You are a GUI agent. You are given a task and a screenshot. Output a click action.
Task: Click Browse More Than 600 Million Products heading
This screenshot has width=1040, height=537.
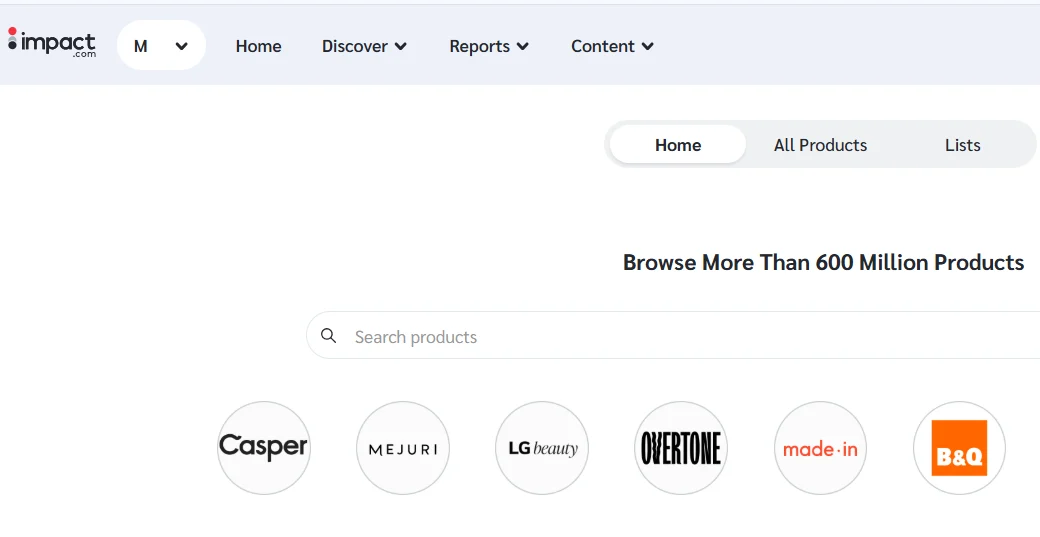(823, 263)
